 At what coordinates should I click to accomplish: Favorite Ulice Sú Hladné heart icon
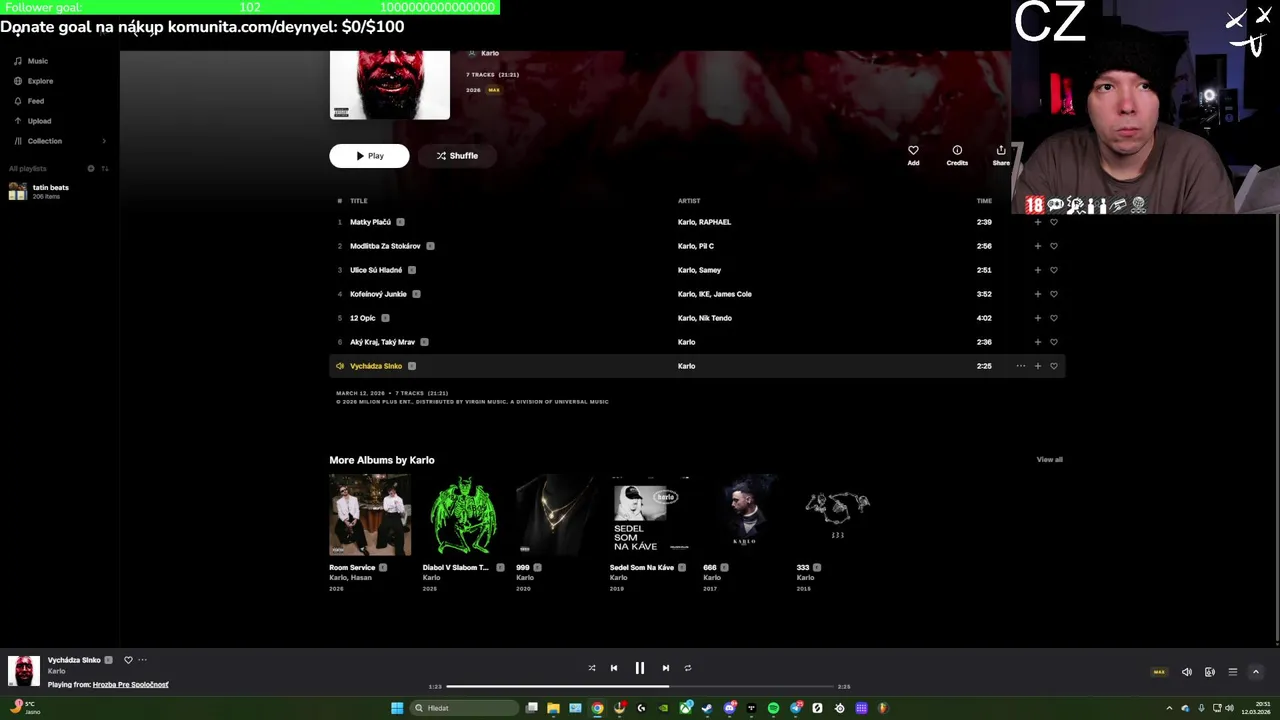tap(1053, 270)
